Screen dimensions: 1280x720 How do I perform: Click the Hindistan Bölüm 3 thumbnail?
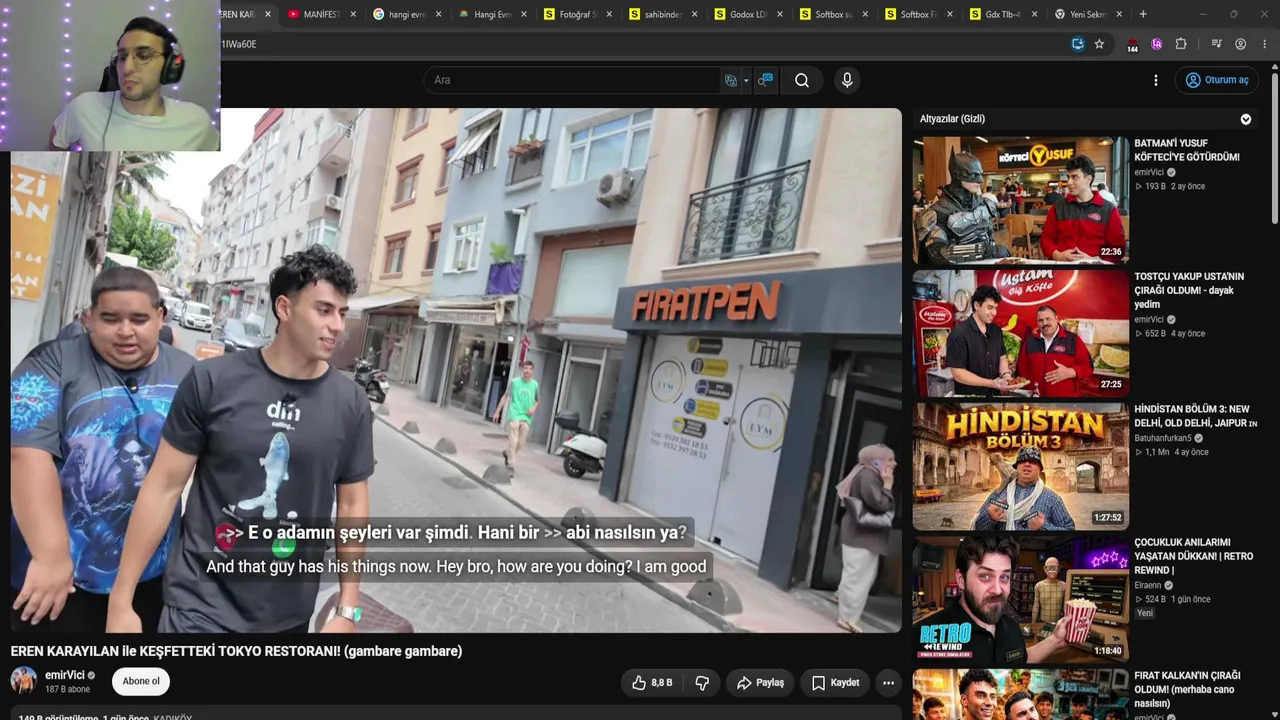(x=1021, y=466)
